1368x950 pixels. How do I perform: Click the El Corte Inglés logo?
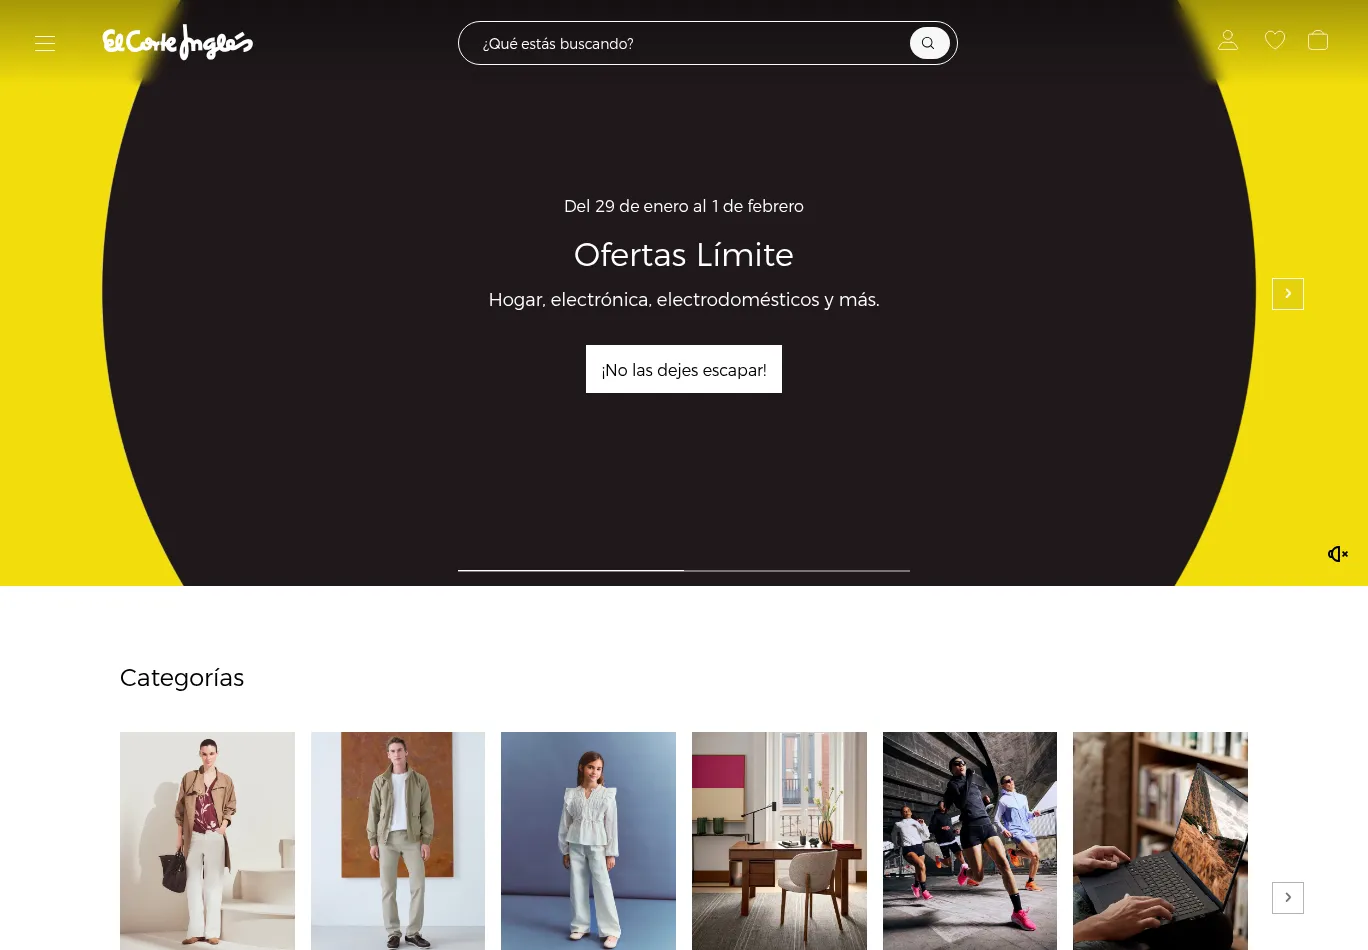coord(178,42)
